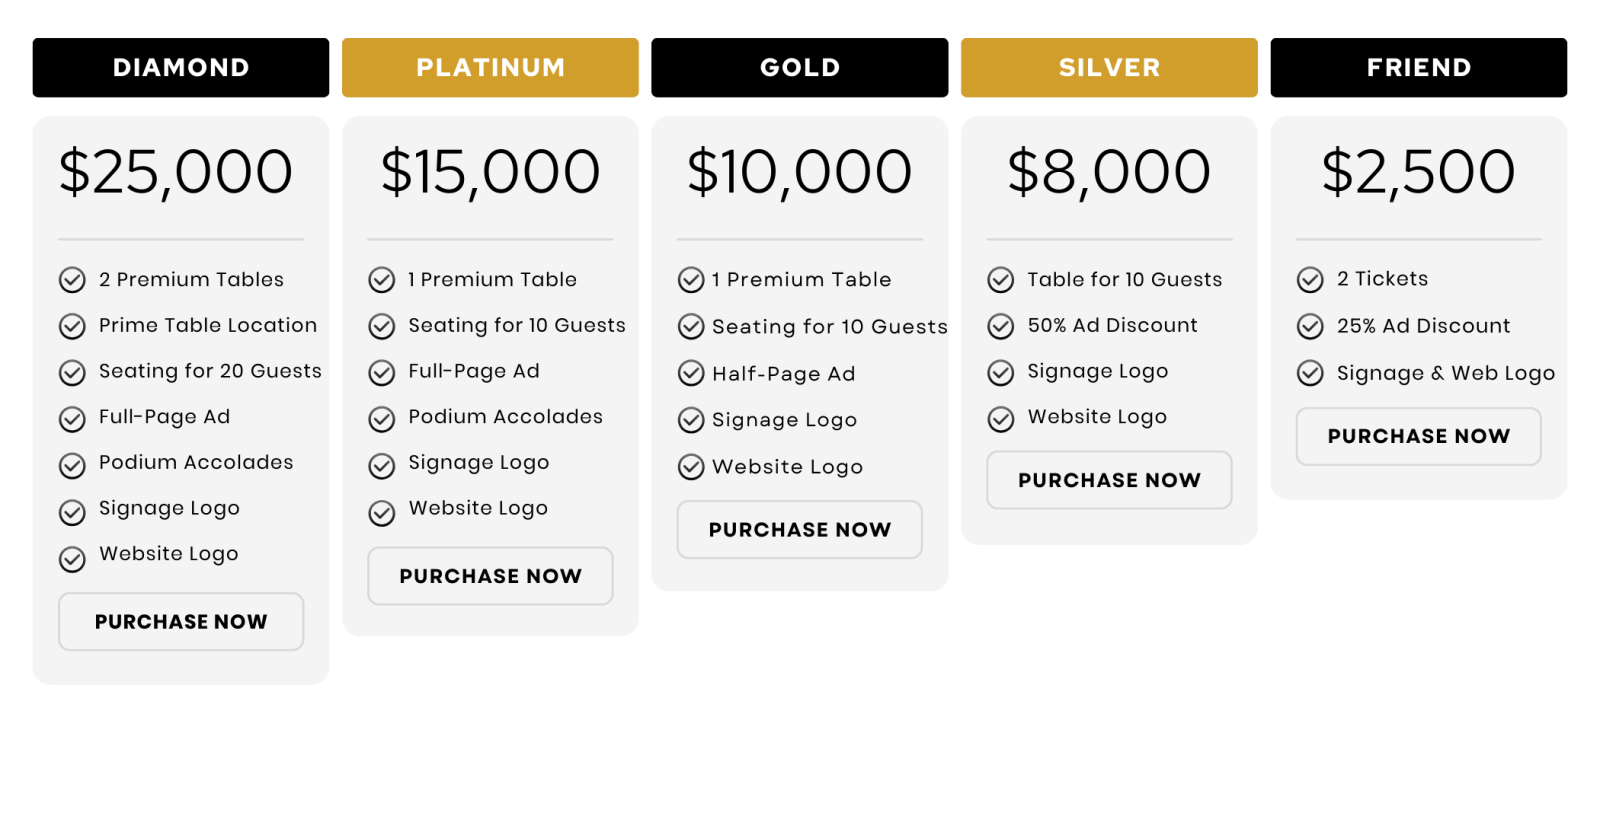The height and width of the screenshot is (822, 1600).
Task: Click checkmark icon beside Seating for 20 Guests
Action: 72,373
